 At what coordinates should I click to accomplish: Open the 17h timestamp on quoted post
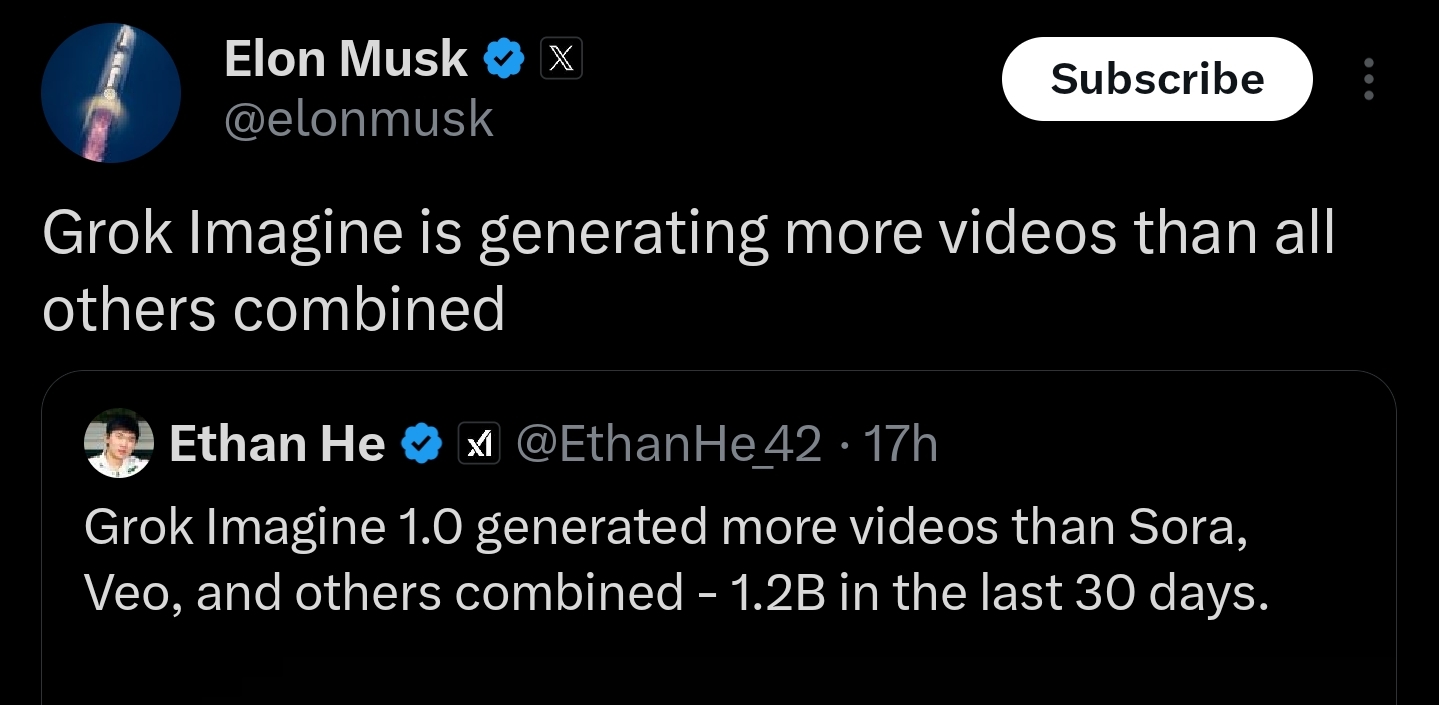[900, 443]
